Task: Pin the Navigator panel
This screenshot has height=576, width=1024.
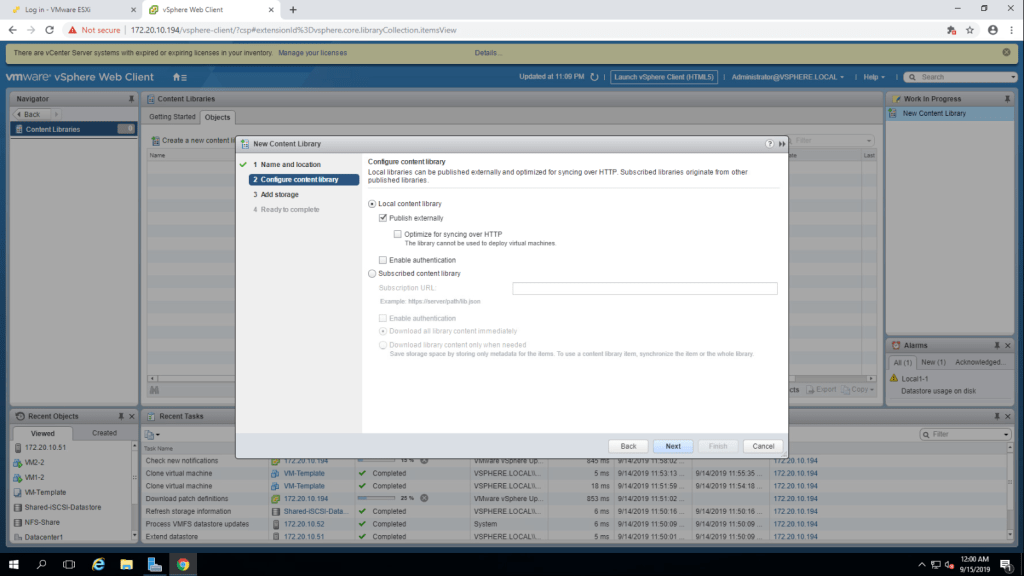Action: coord(131,99)
